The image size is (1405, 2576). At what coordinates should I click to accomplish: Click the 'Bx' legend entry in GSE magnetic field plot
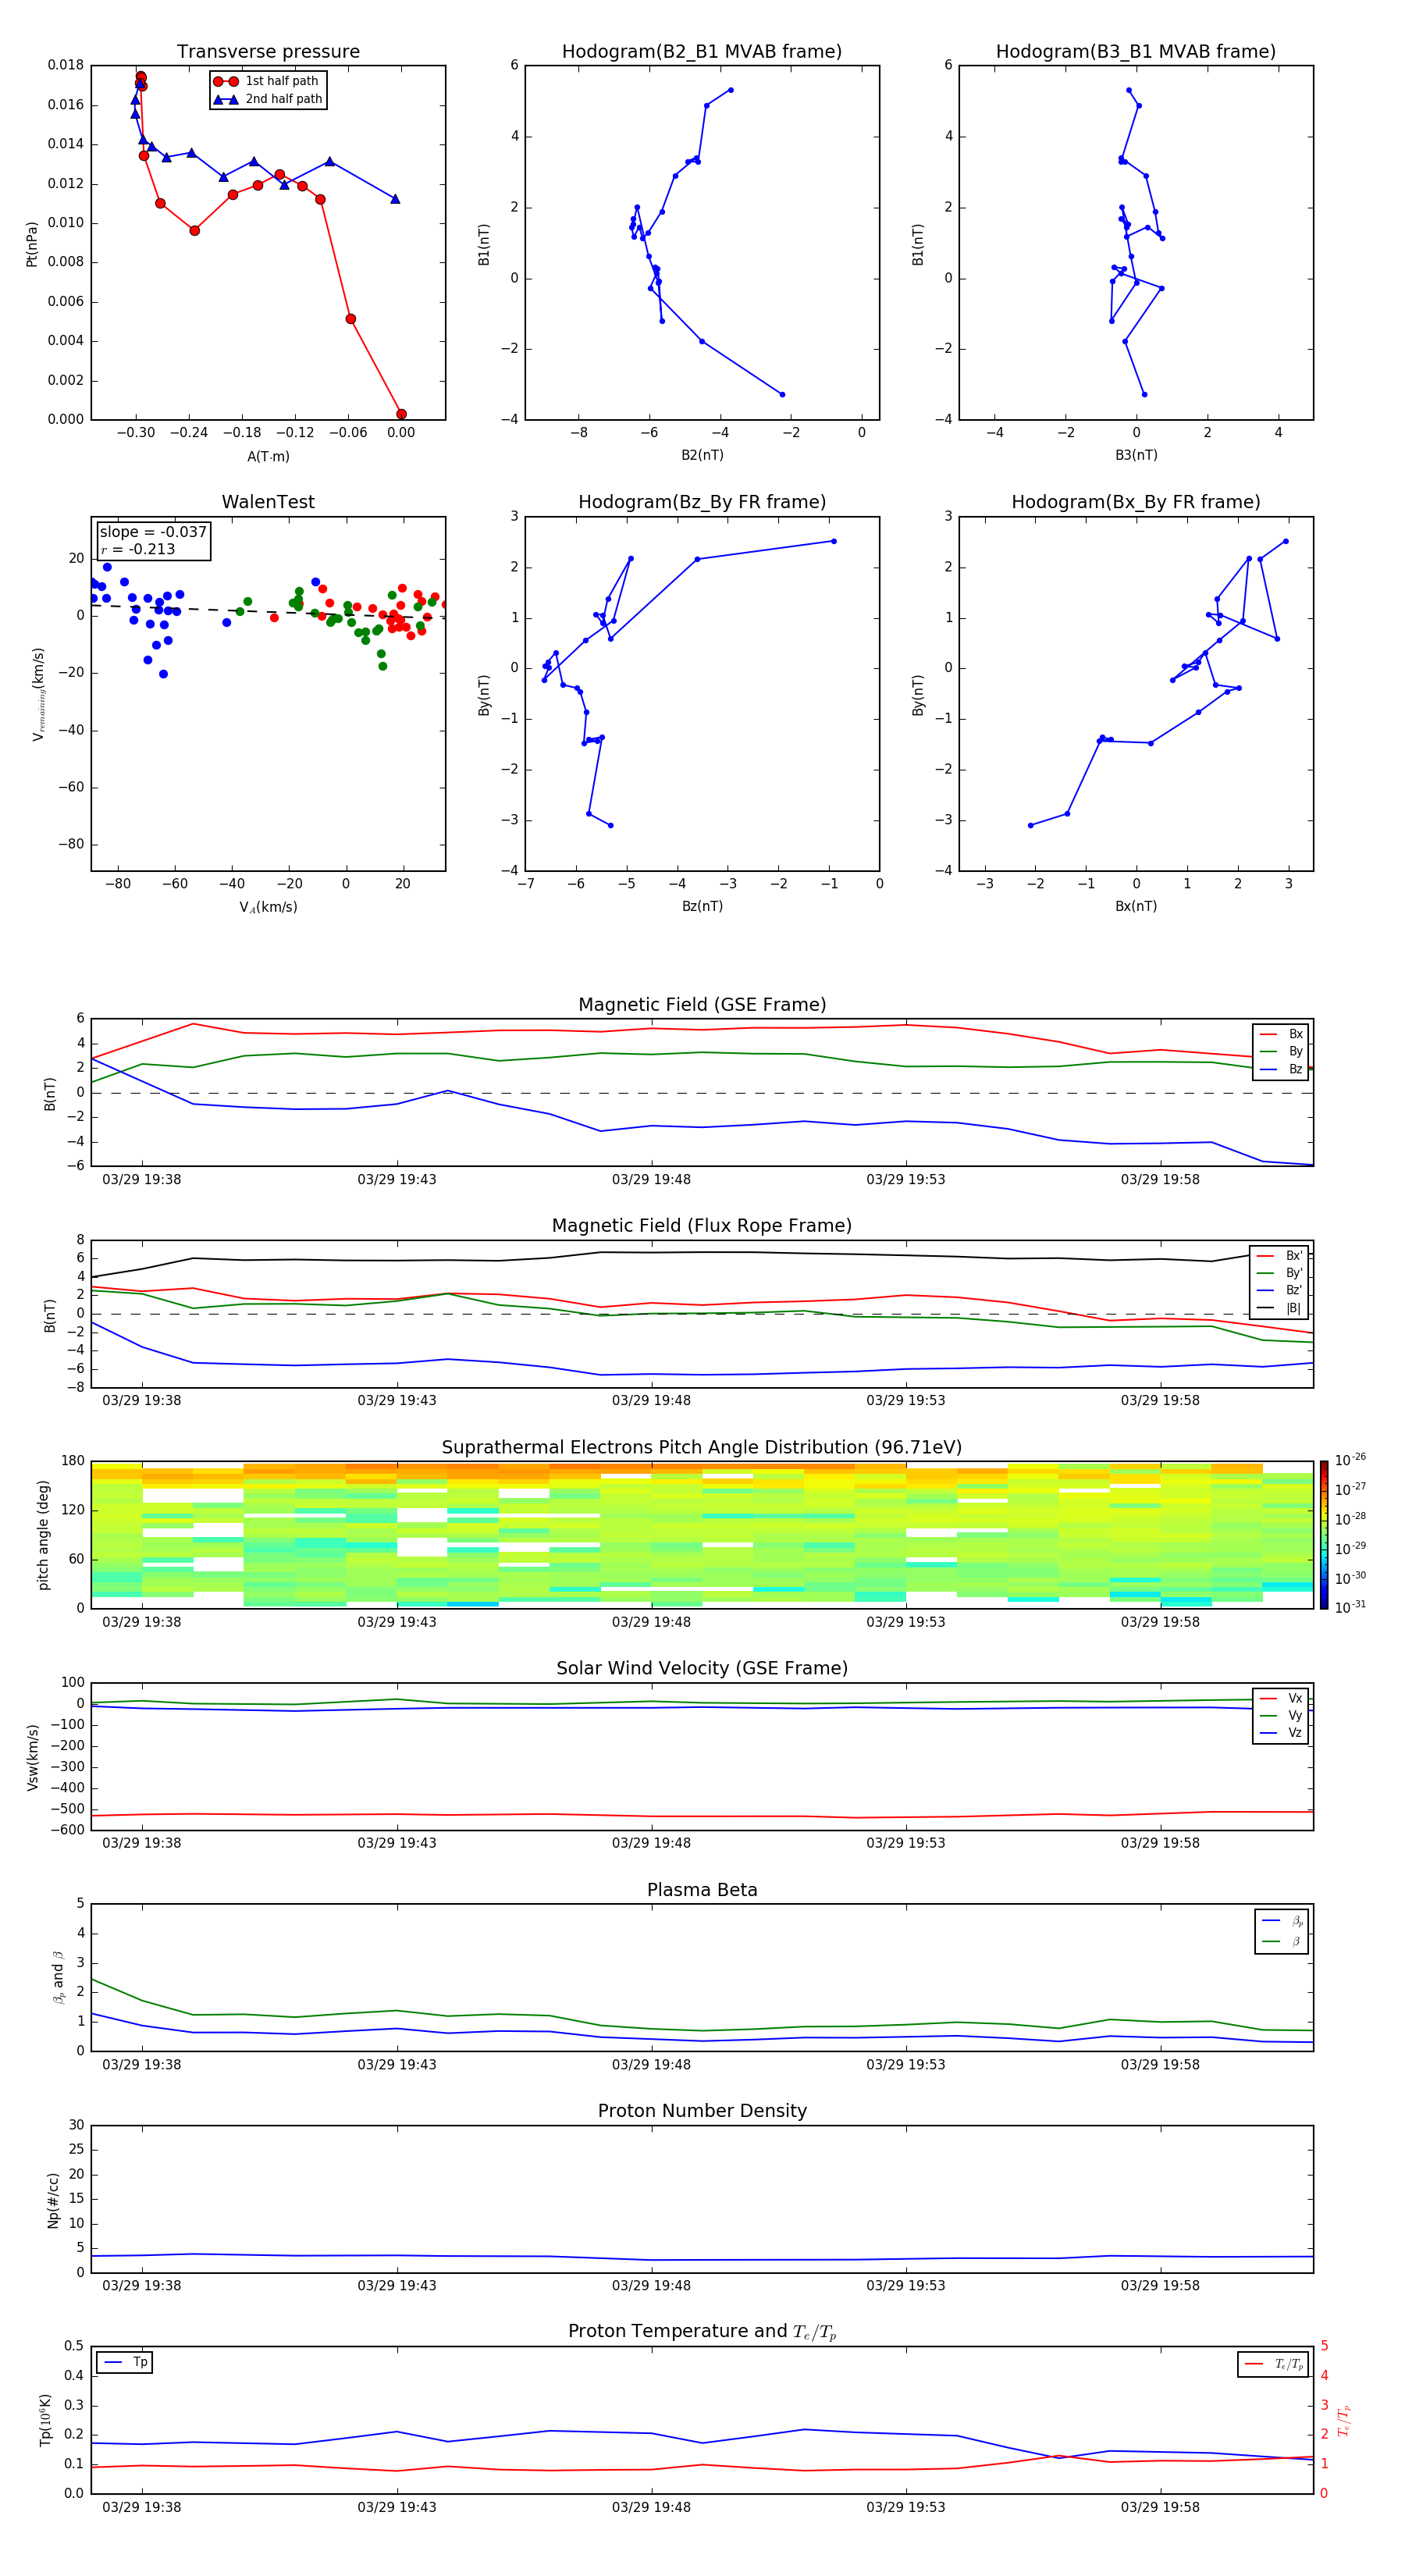1281,1034
